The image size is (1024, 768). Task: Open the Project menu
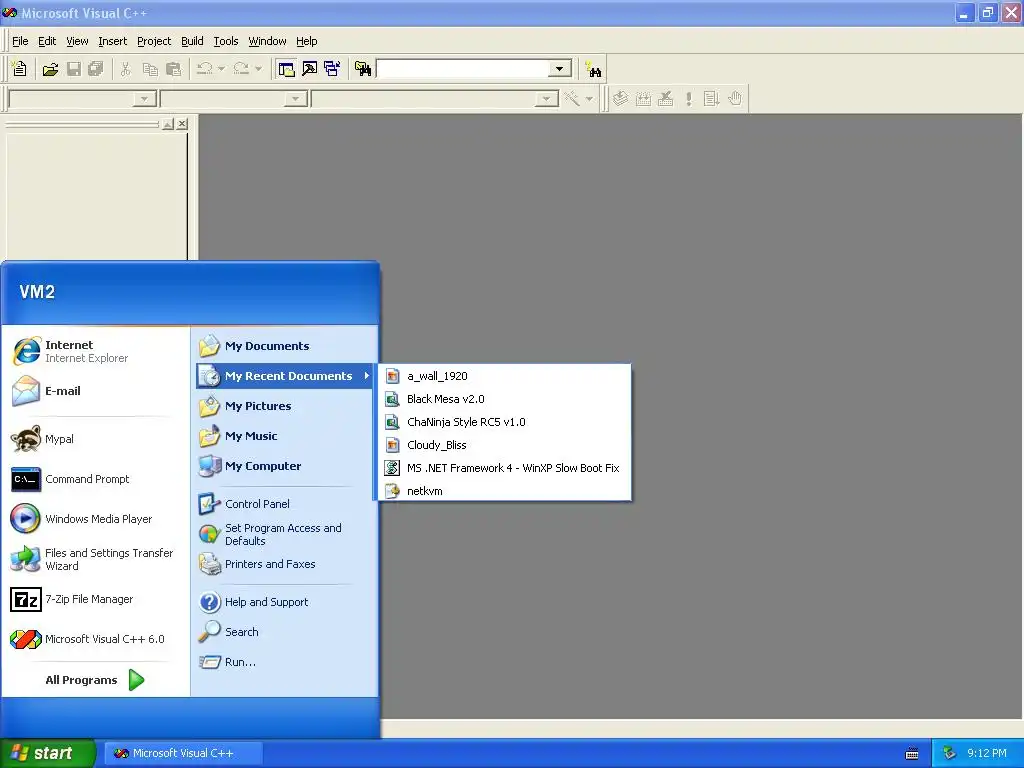click(x=154, y=41)
